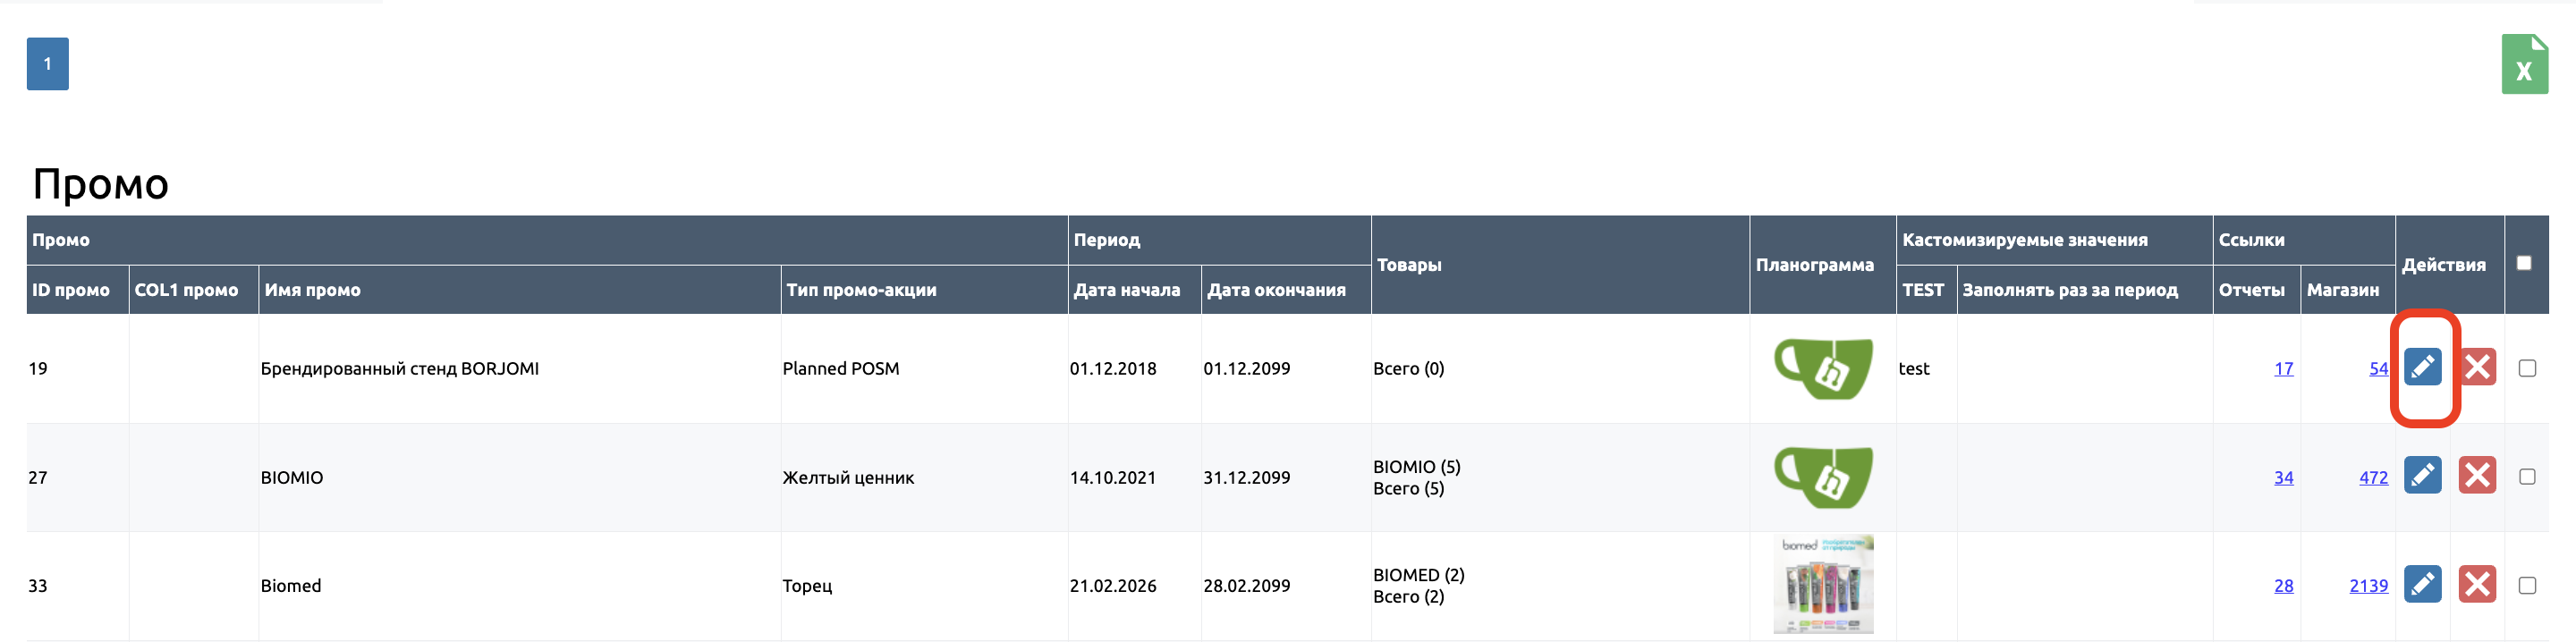Go to page 1 of results
The height and width of the screenshot is (642, 2576).
coord(47,64)
